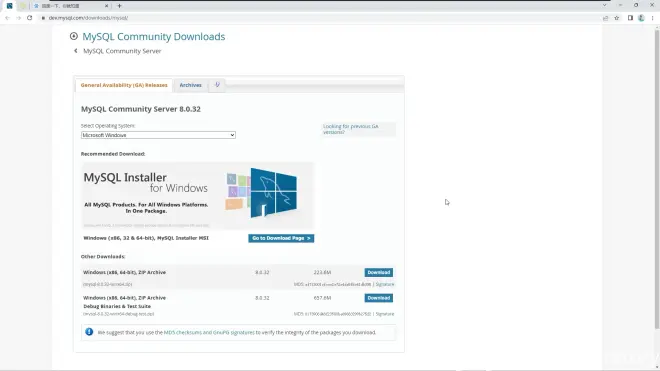Open the information icon tab next to Archives
660x371 pixels.
pyautogui.click(x=217, y=85)
